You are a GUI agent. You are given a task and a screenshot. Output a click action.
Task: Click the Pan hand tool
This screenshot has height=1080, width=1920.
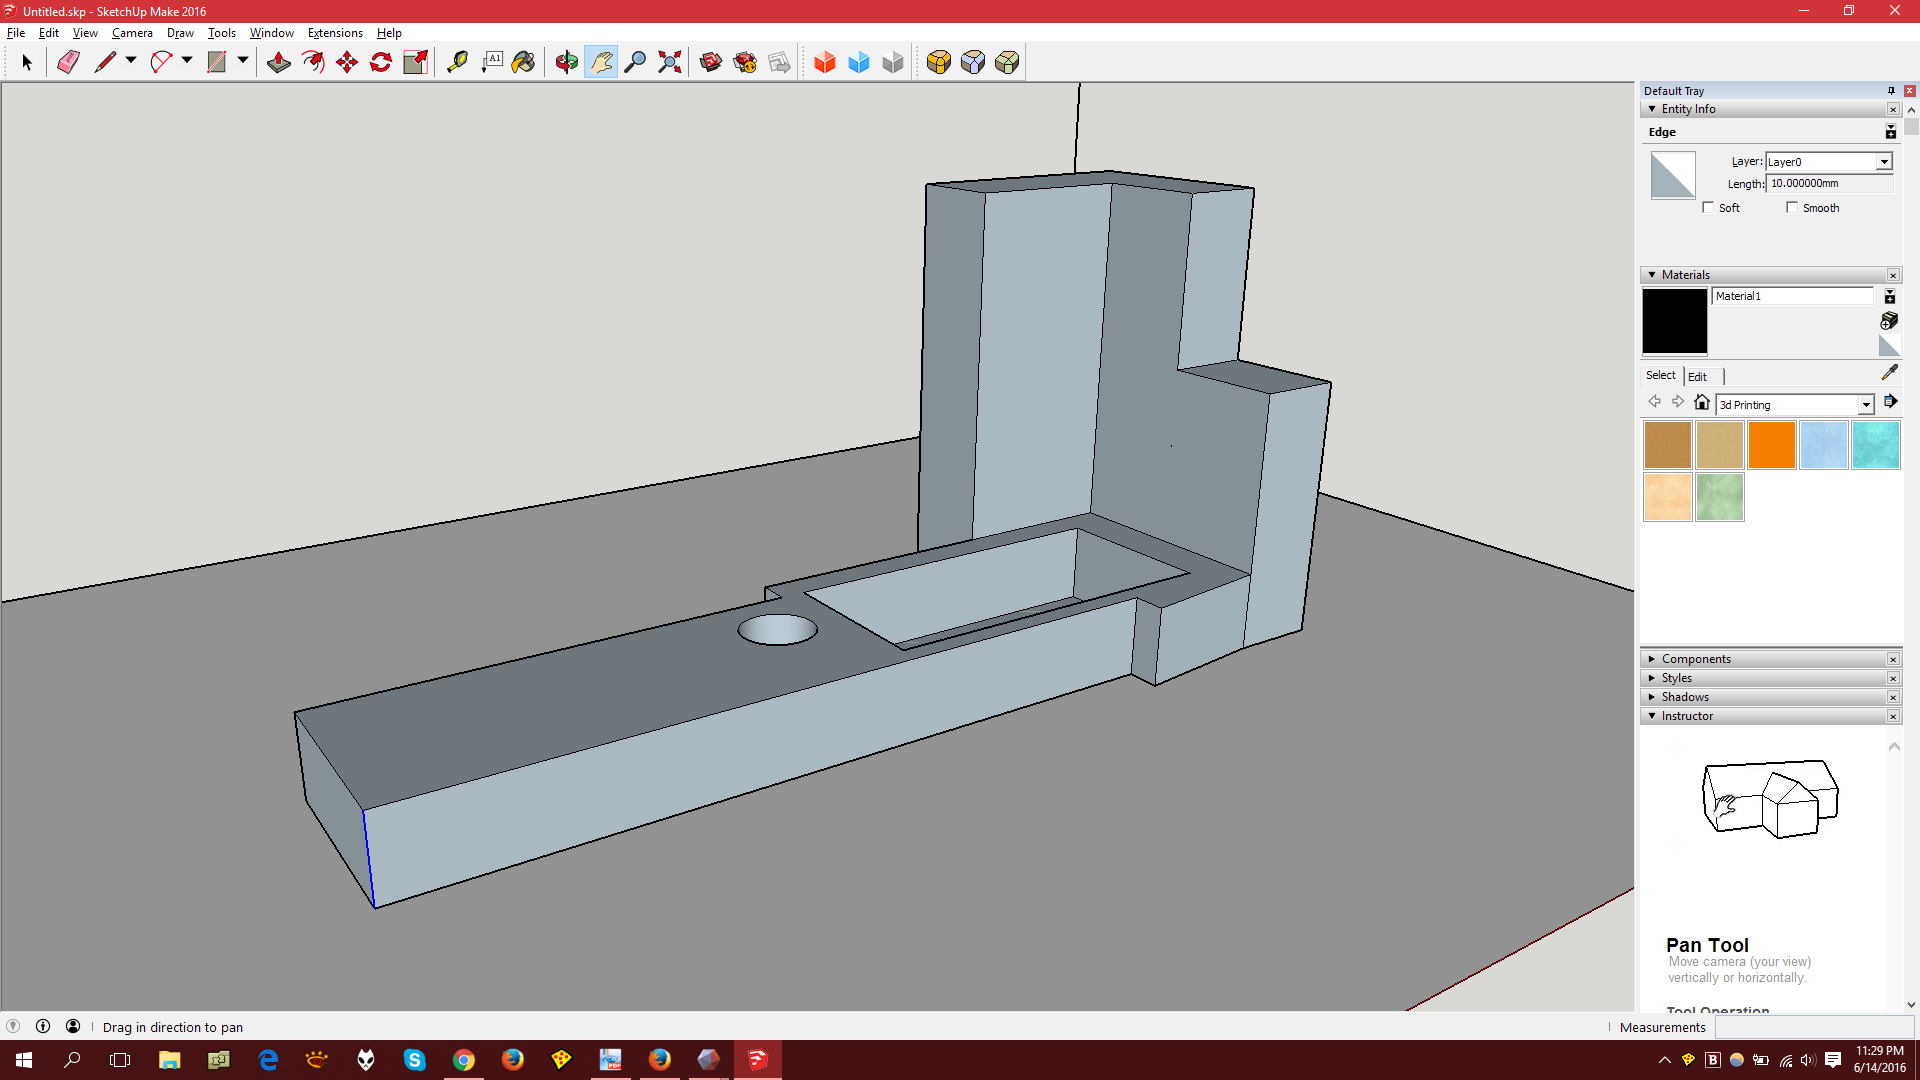pos(601,62)
